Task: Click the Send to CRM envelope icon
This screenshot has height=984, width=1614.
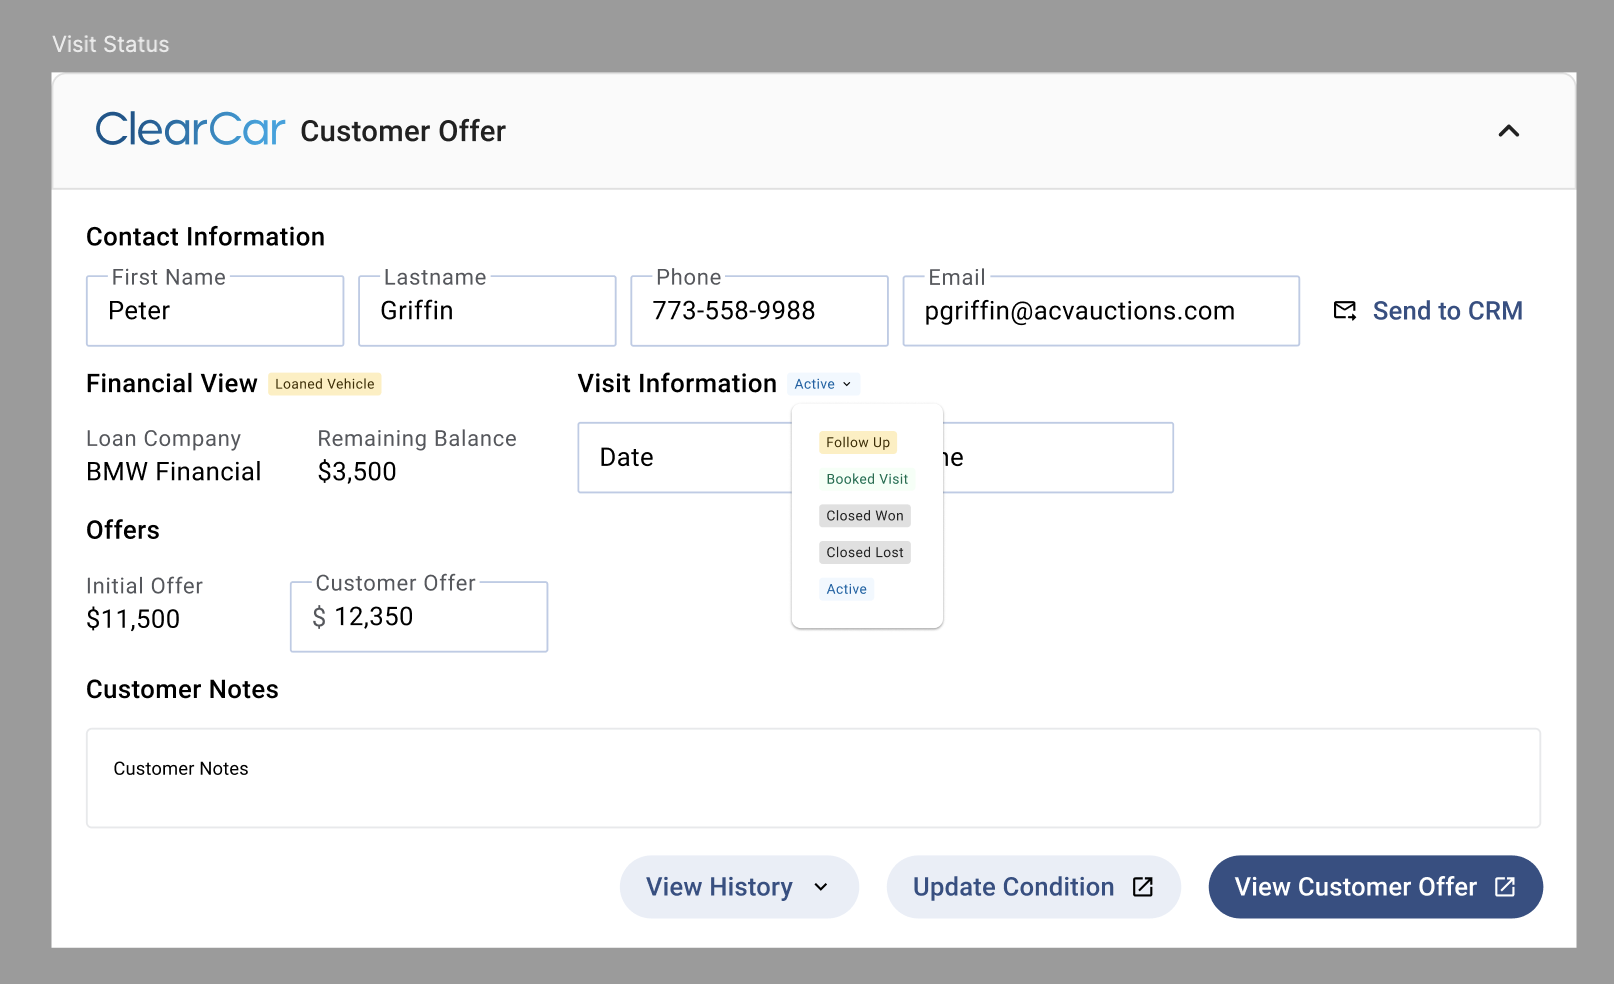Action: 1345,311
